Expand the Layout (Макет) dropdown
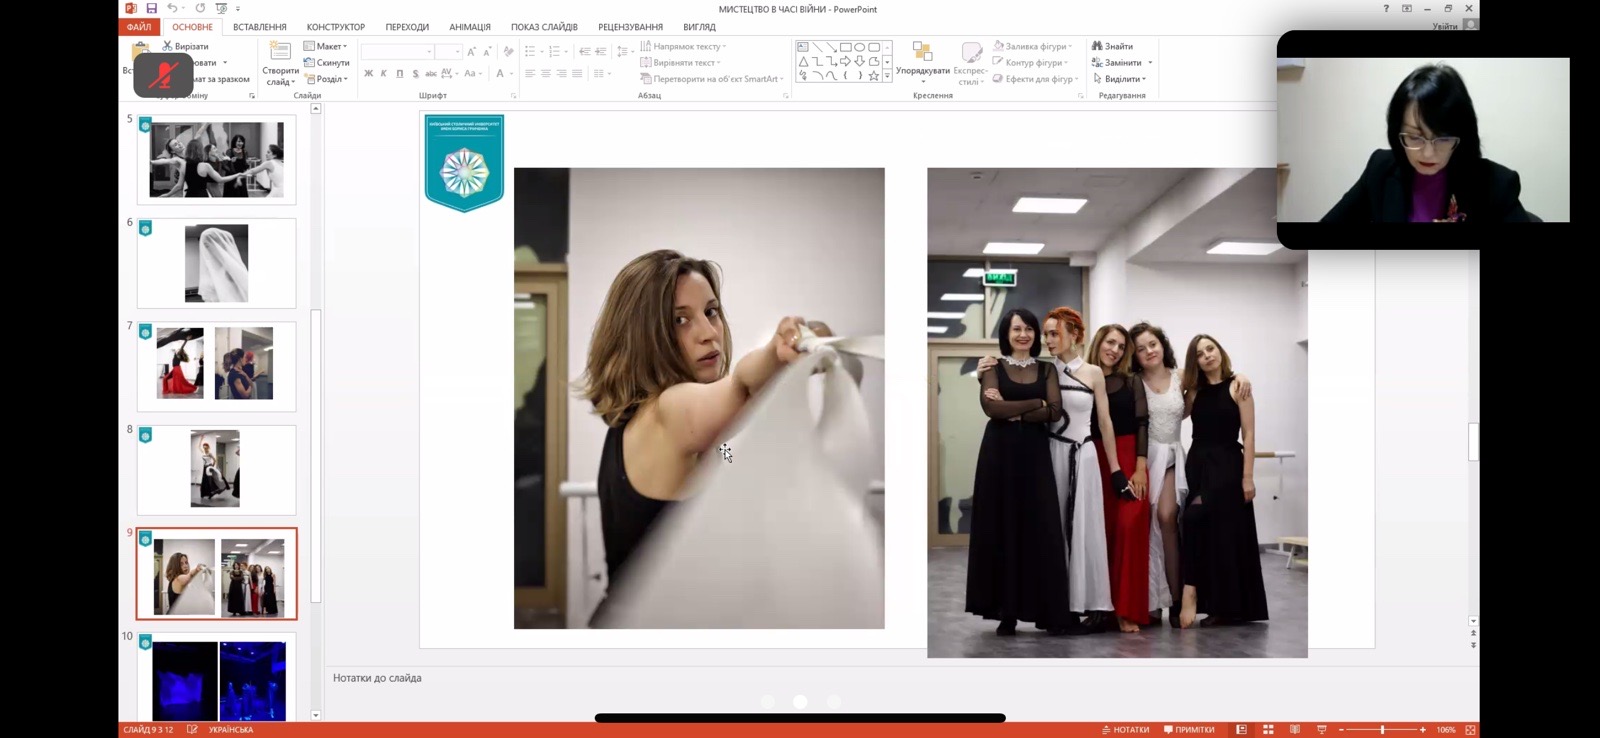 click(326, 46)
